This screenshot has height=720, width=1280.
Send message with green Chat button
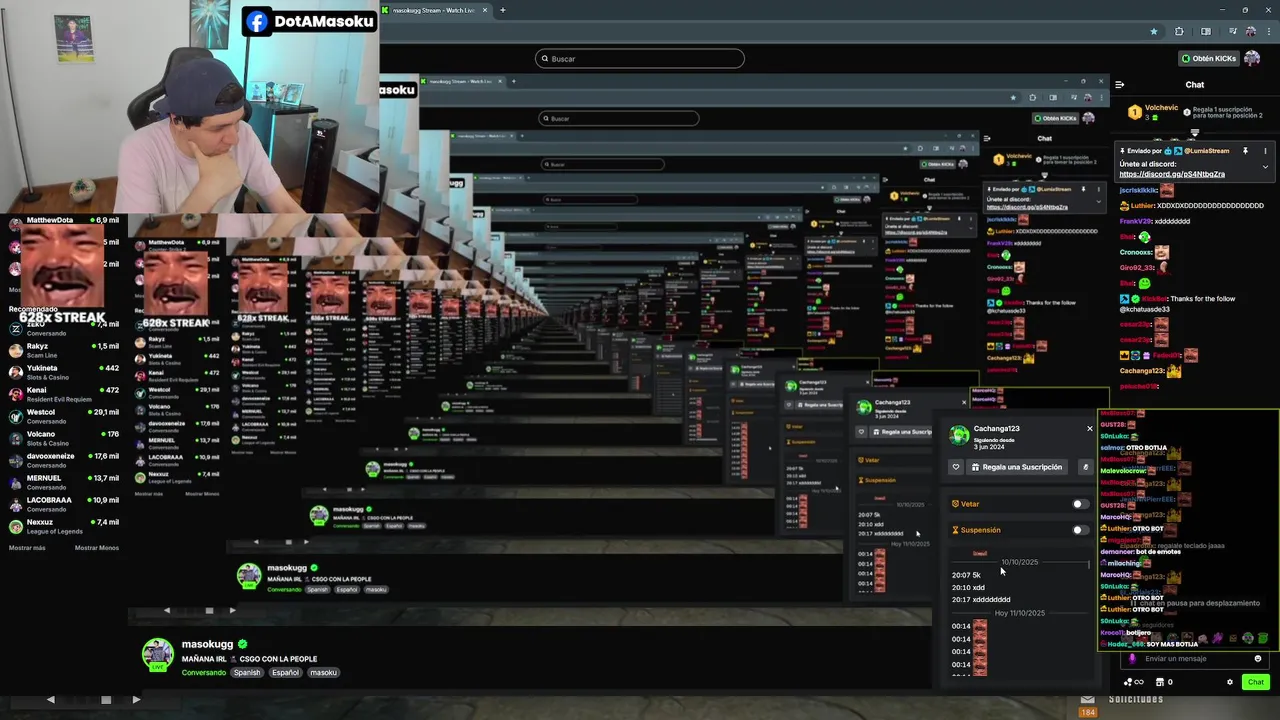point(1256,682)
